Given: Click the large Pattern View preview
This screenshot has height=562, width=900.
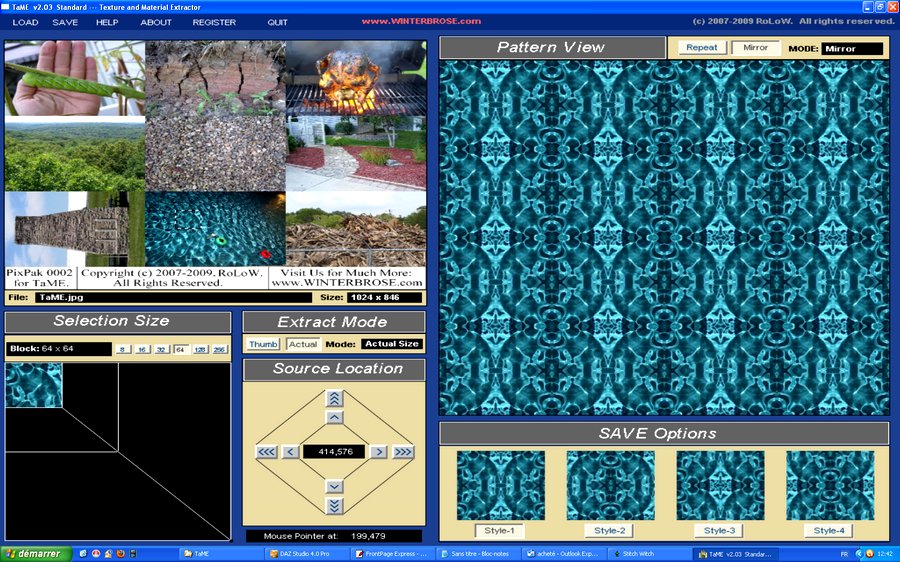Looking at the screenshot, I should click(x=664, y=238).
